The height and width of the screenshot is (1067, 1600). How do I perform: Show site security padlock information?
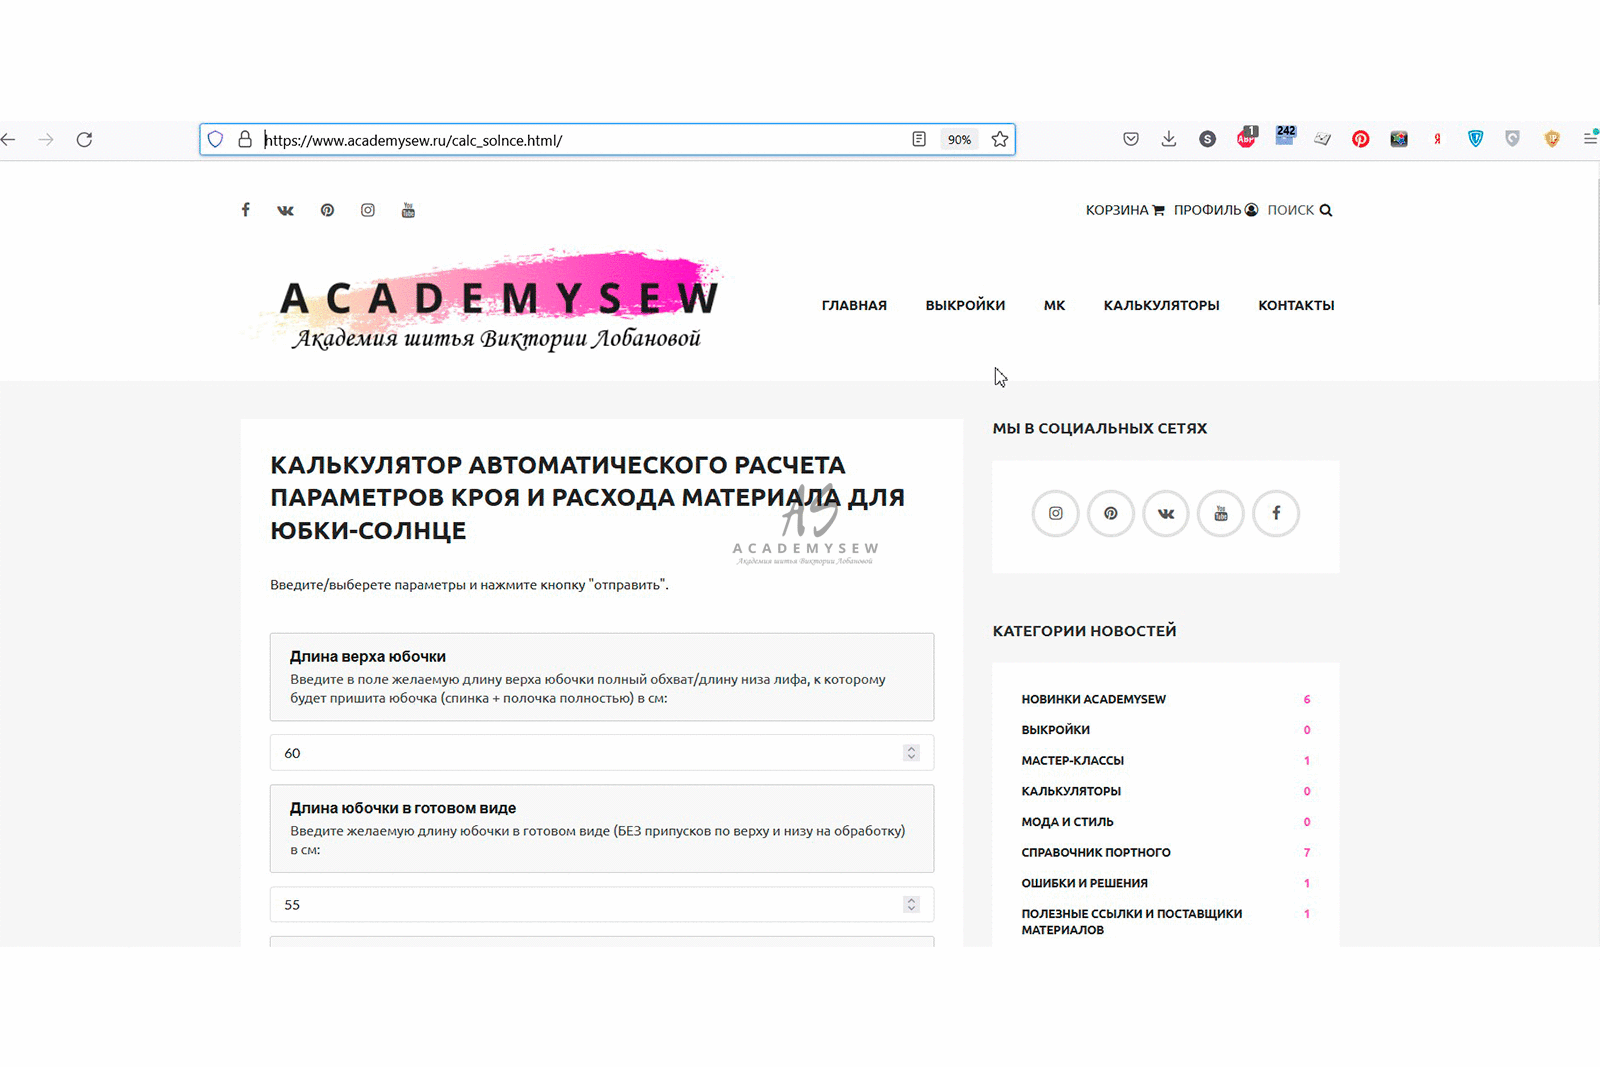[244, 140]
